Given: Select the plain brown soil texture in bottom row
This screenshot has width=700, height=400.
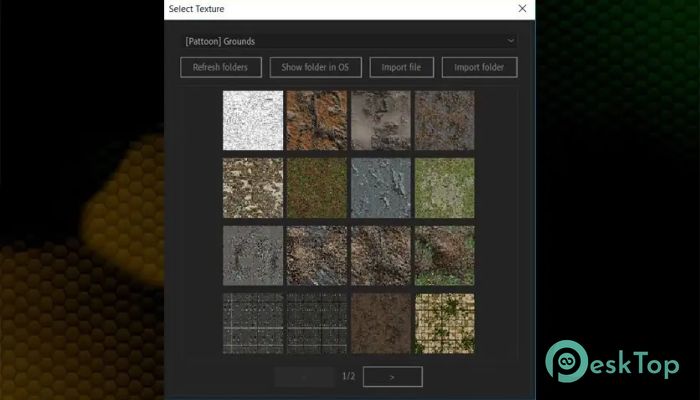Looking at the screenshot, I should [x=381, y=323].
